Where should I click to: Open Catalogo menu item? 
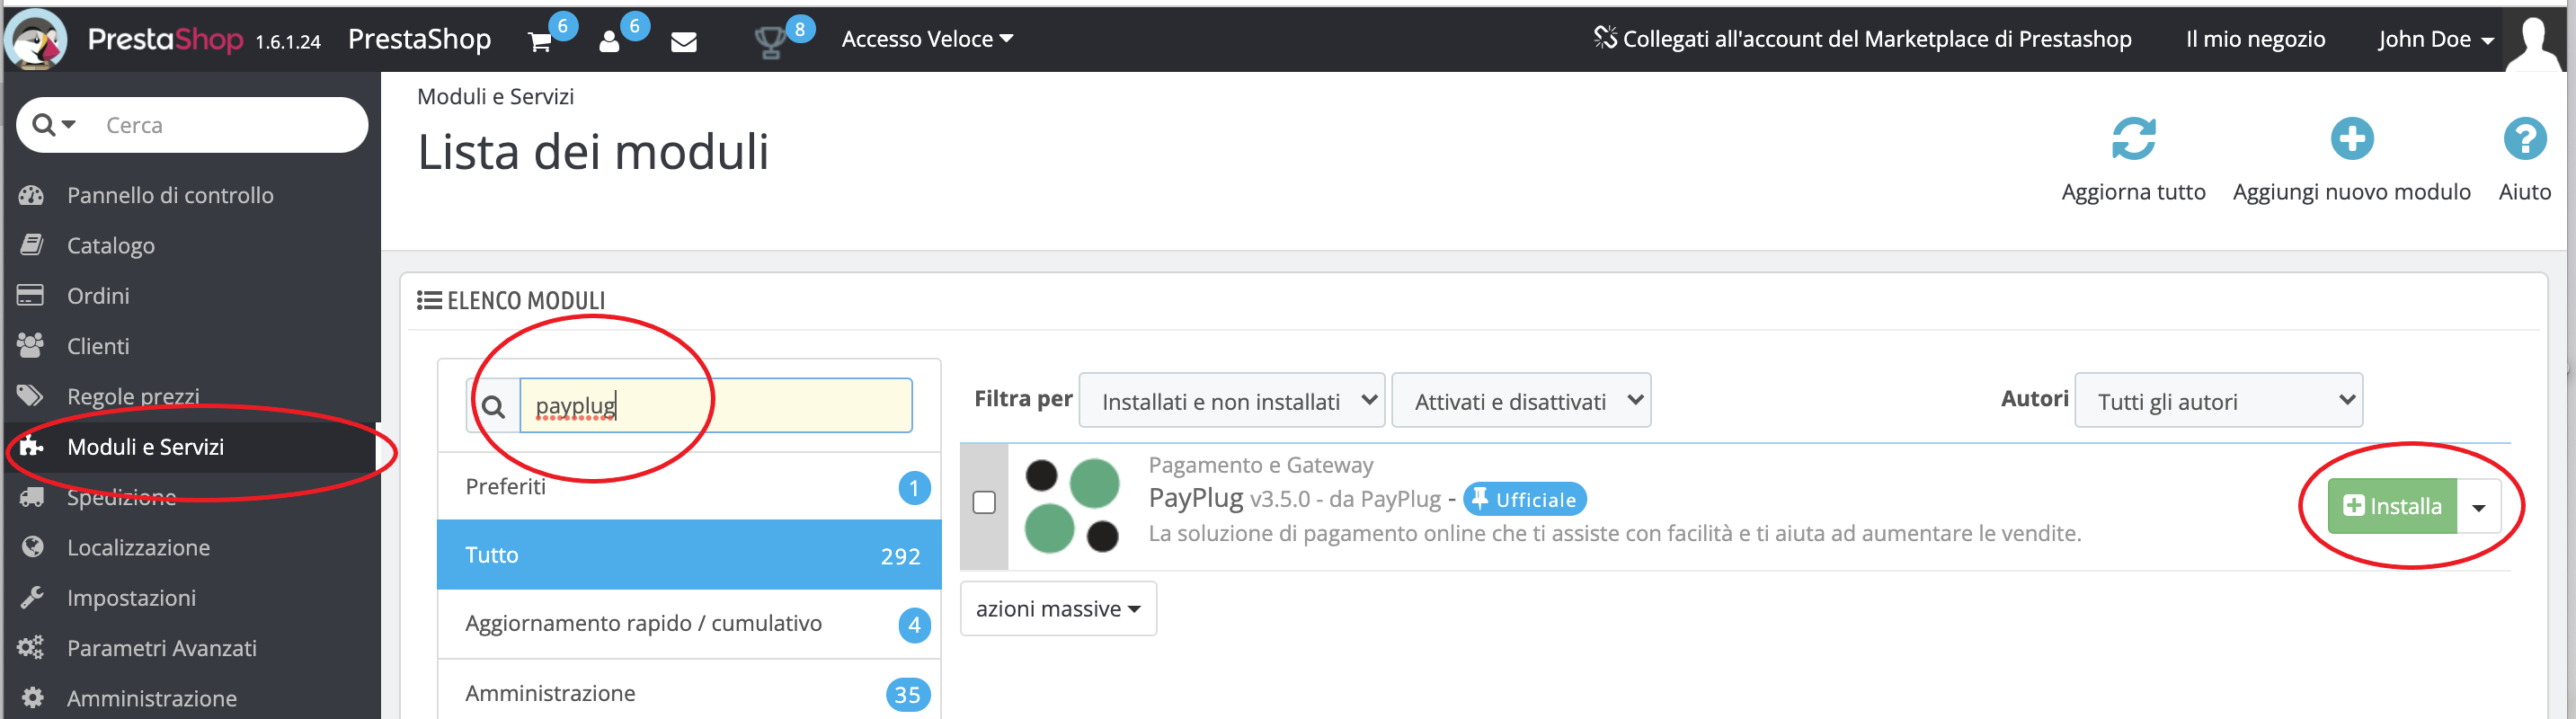tap(111, 245)
